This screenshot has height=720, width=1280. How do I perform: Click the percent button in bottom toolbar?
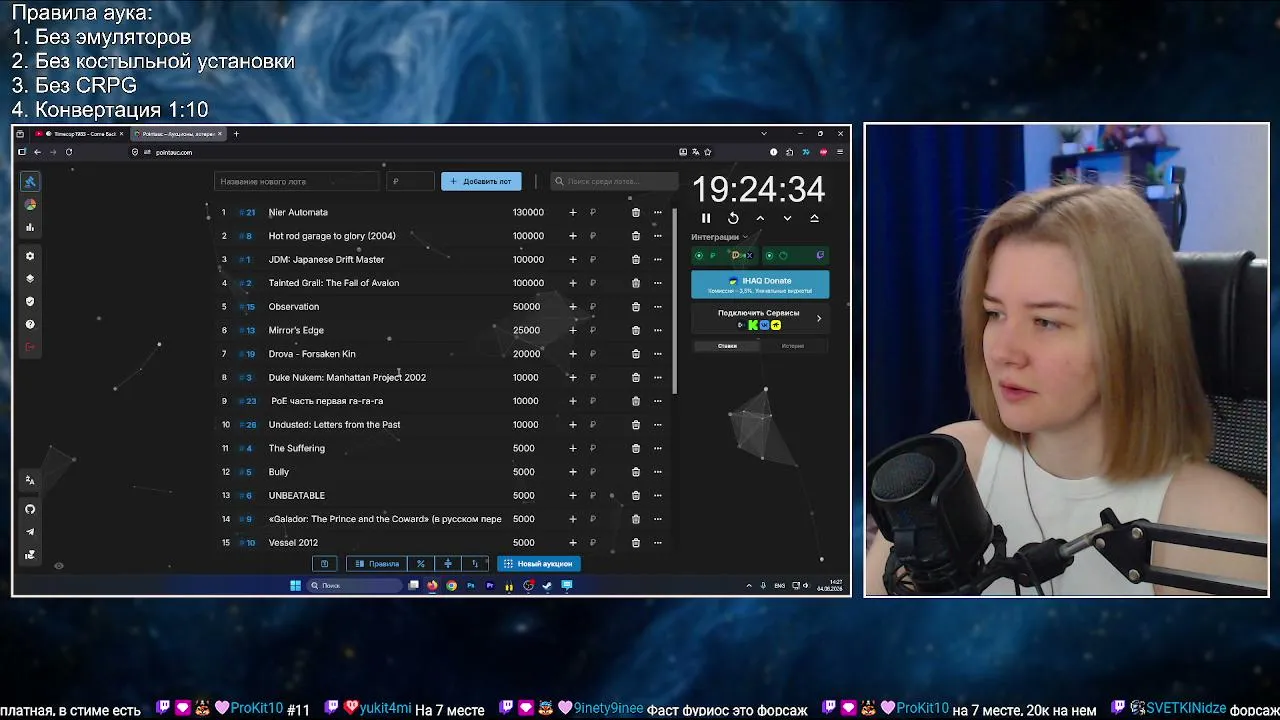click(x=421, y=564)
